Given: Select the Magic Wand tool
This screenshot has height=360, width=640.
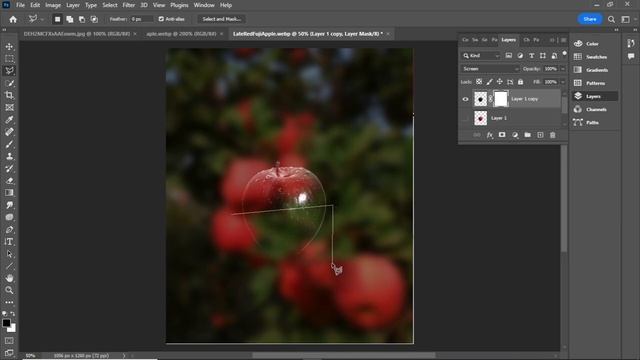Looking at the screenshot, I should pos(9,83).
